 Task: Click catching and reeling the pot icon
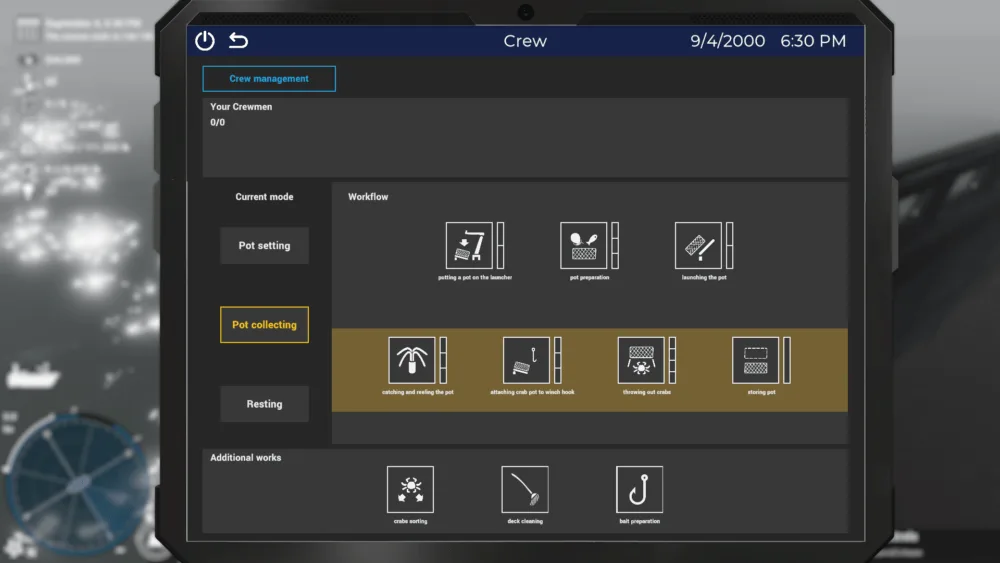click(x=412, y=360)
